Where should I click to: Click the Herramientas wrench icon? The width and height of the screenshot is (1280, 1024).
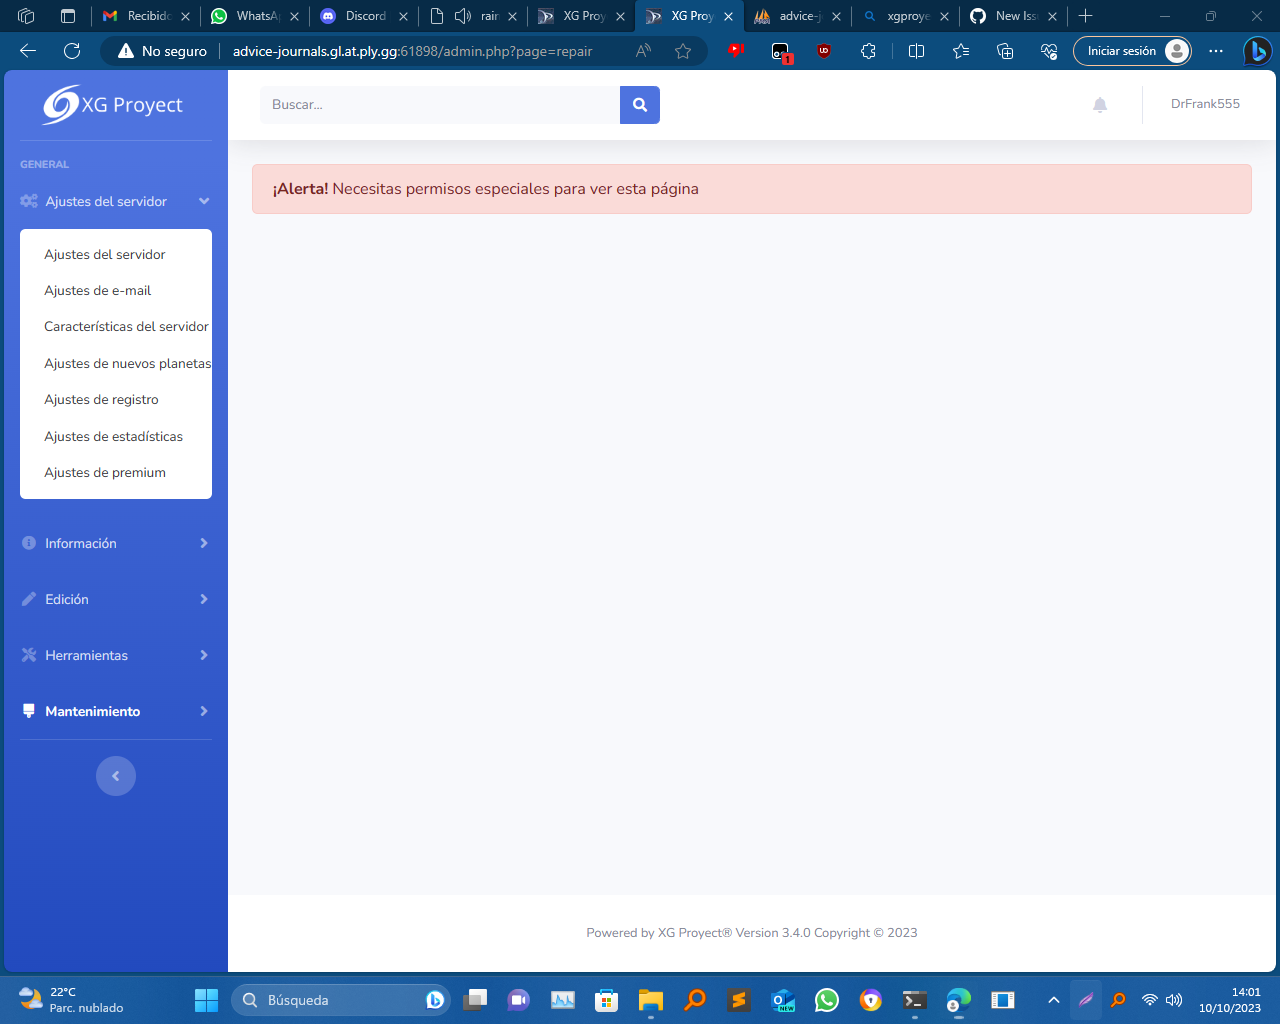[27, 655]
